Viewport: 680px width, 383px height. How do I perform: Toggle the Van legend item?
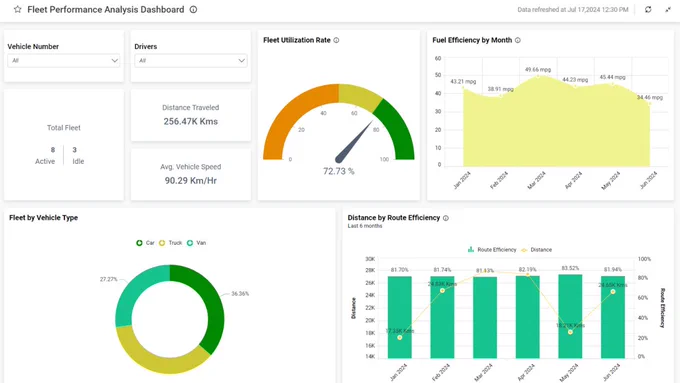pyautogui.click(x=196, y=243)
